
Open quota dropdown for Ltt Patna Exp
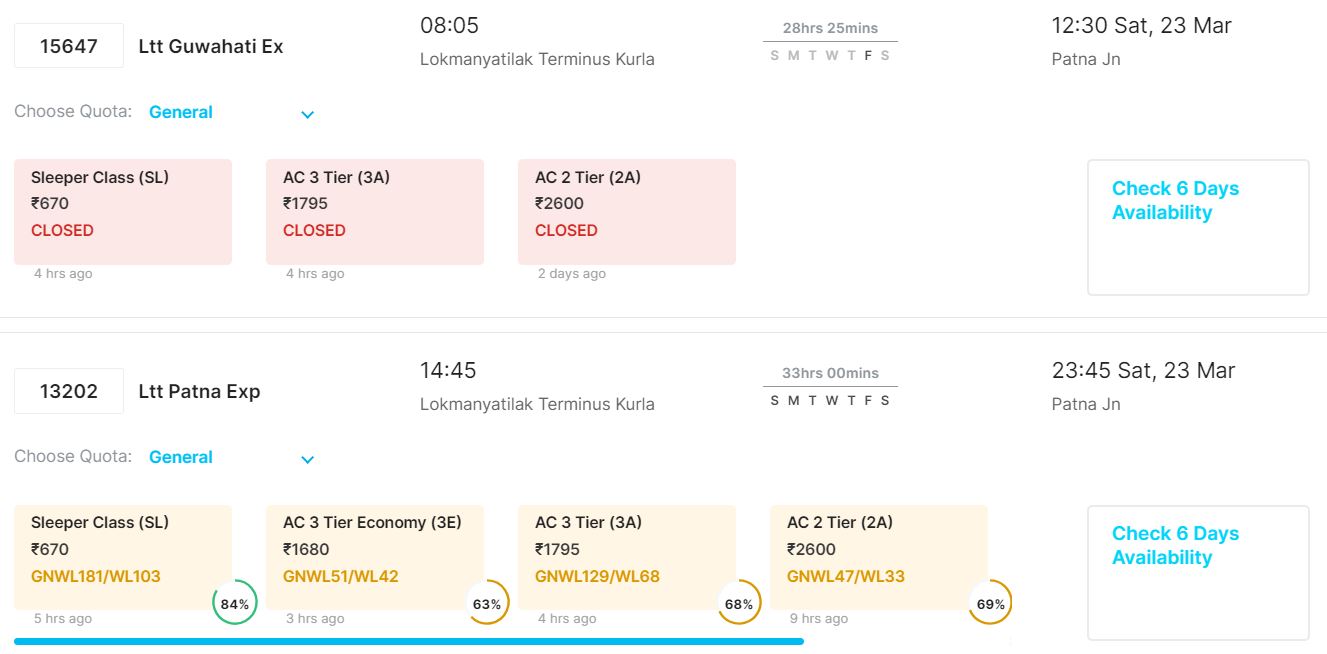(x=230, y=458)
